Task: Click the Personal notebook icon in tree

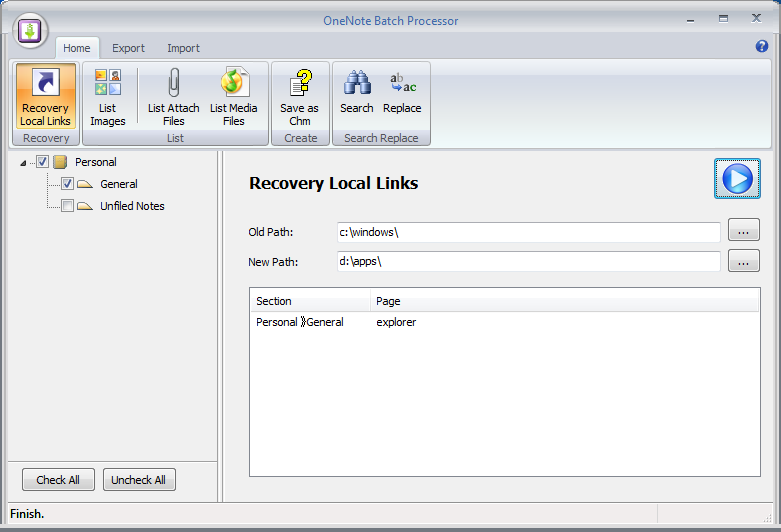Action: point(60,162)
